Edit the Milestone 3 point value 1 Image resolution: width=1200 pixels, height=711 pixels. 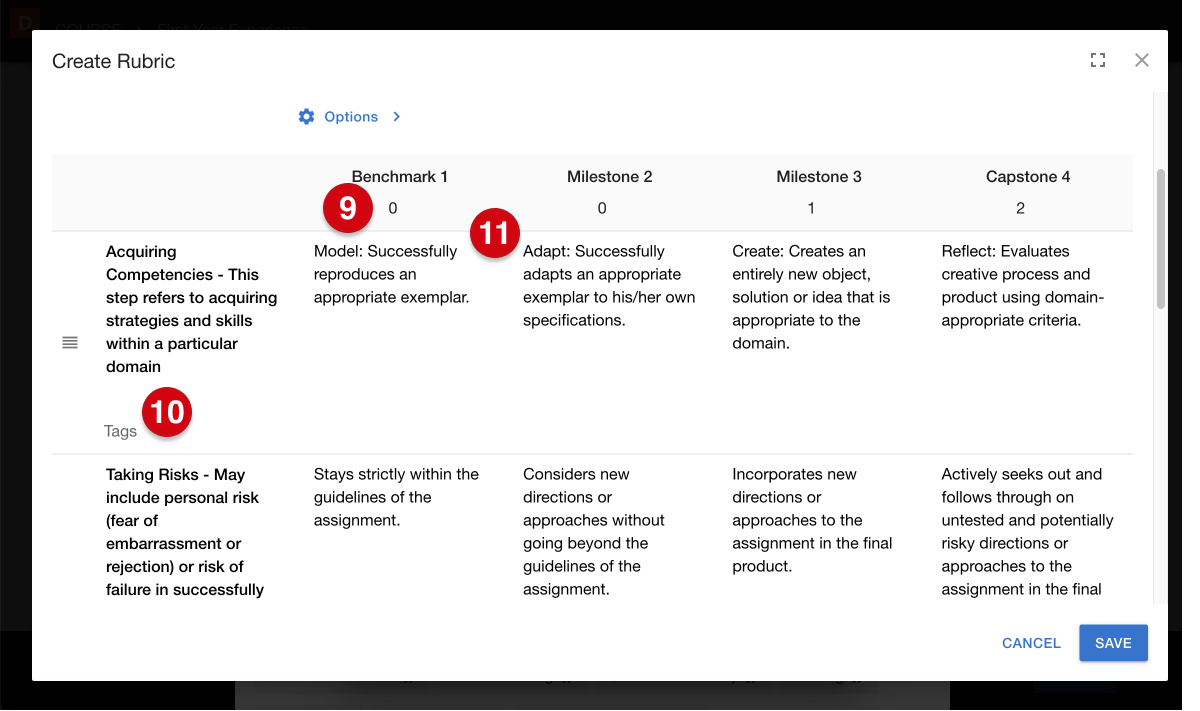click(x=811, y=208)
